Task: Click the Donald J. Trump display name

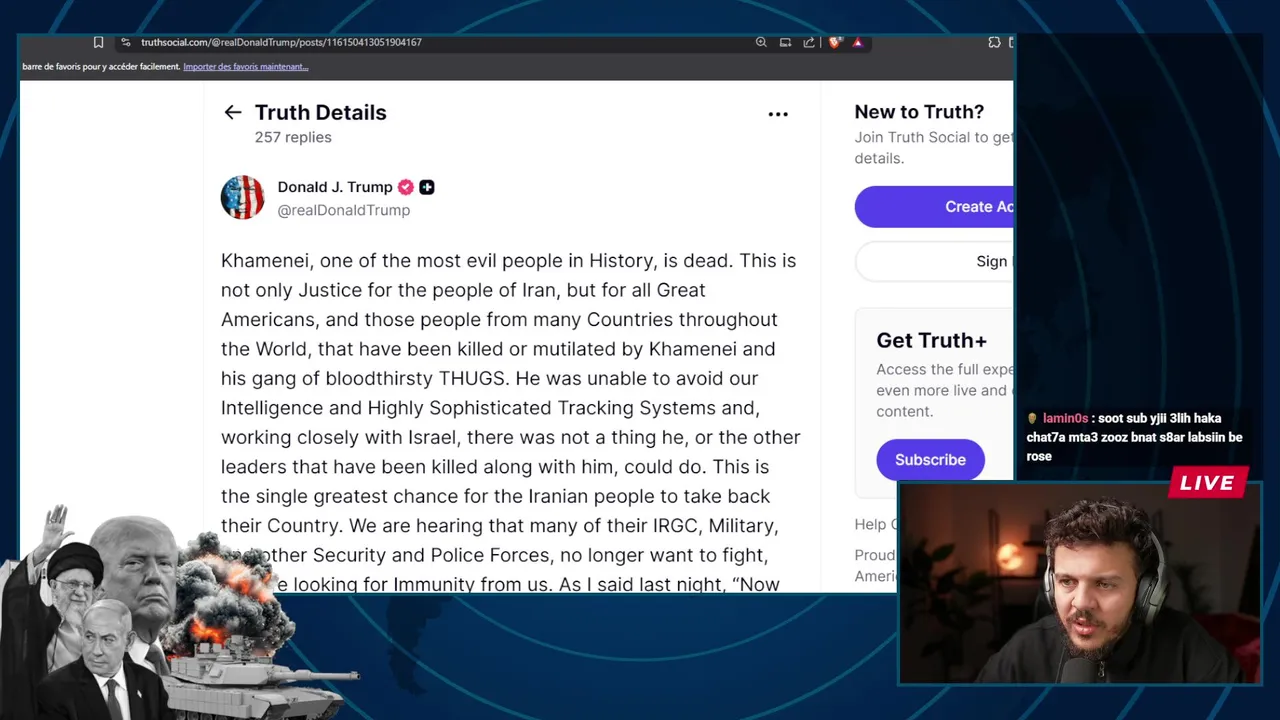Action: coord(335,187)
